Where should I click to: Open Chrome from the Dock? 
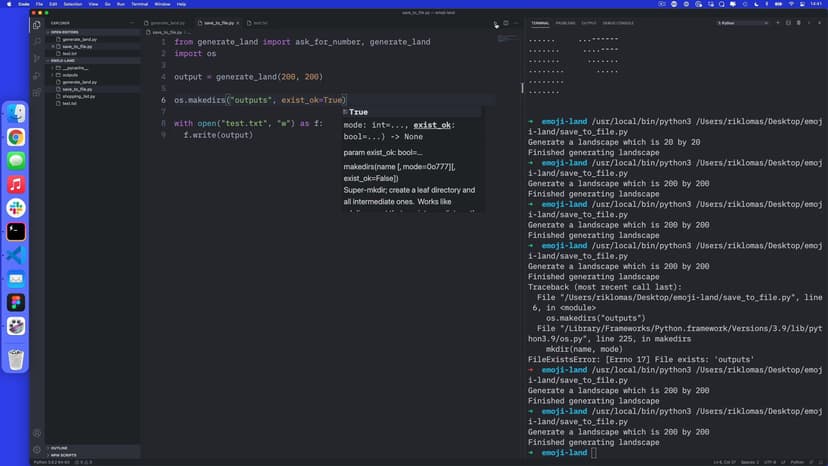point(16,137)
